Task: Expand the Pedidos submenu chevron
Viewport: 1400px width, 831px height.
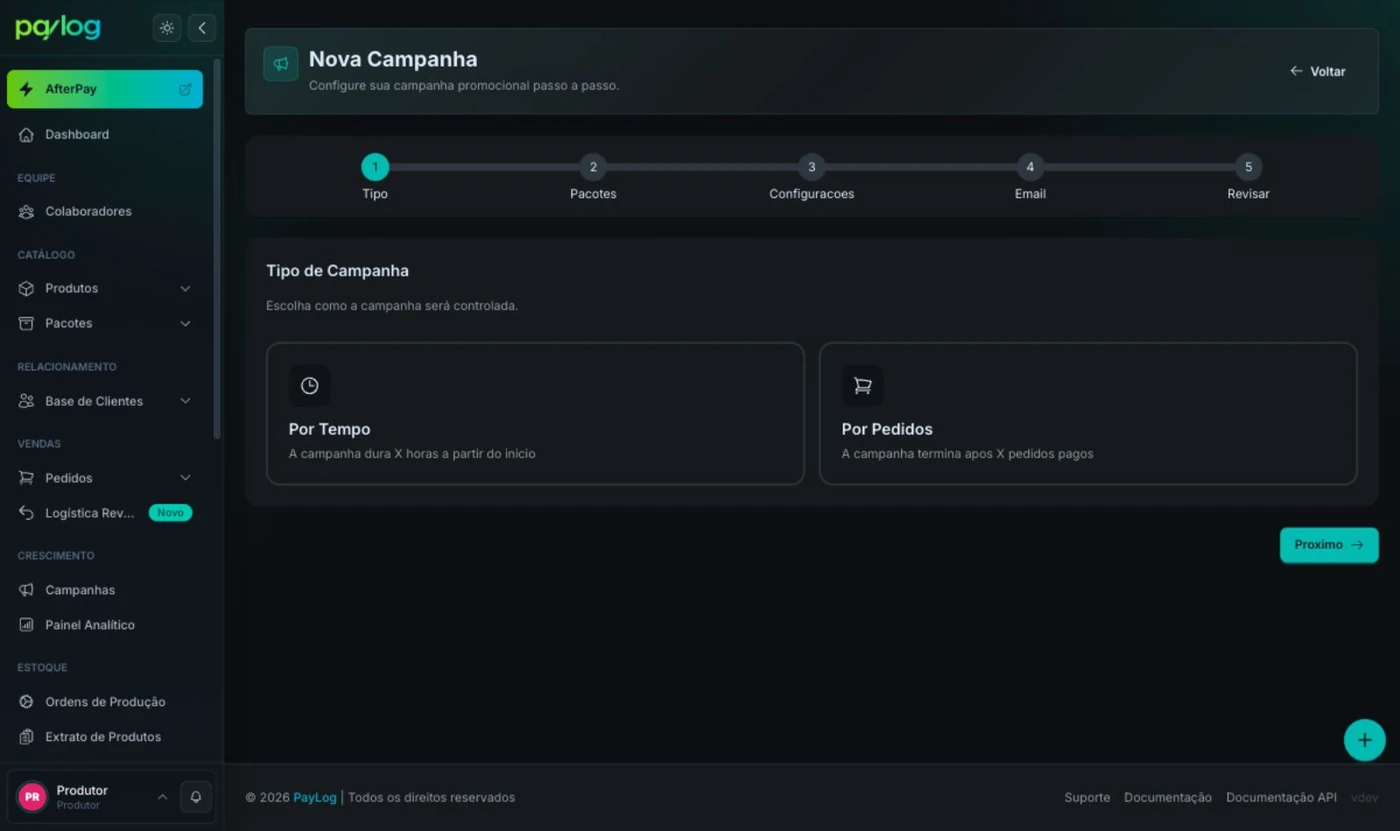Action: (x=185, y=478)
